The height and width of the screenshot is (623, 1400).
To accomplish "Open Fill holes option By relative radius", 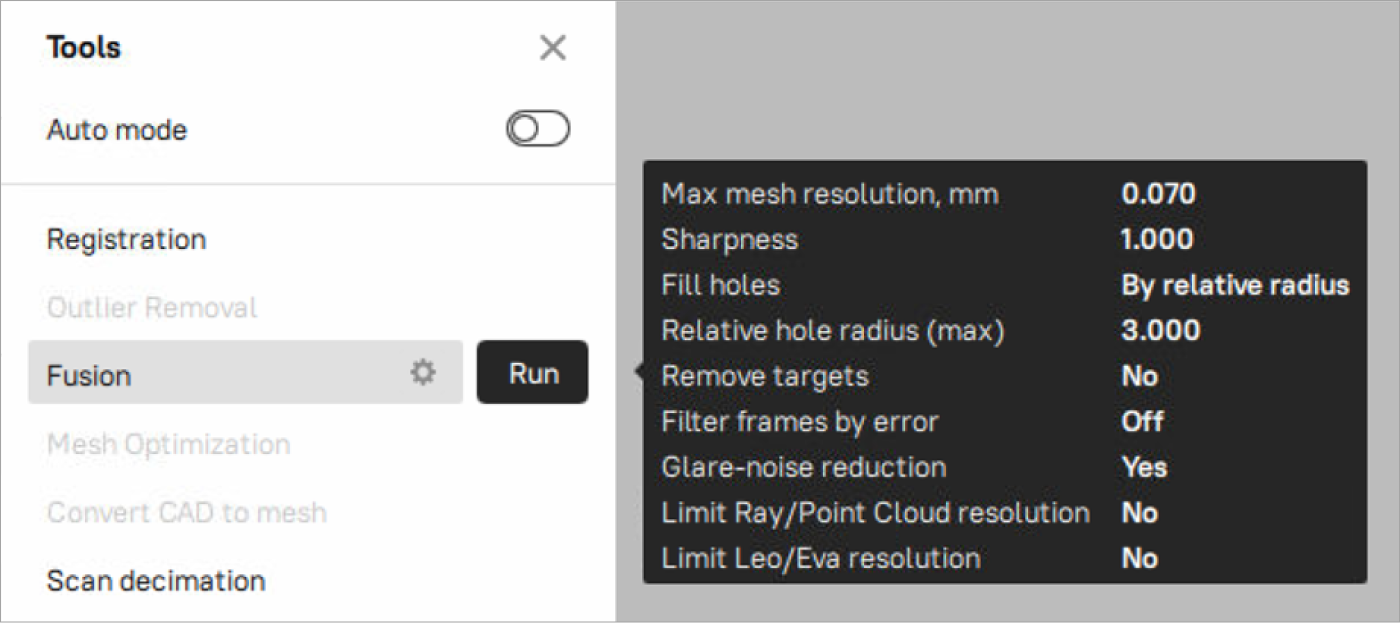I will point(1235,285).
